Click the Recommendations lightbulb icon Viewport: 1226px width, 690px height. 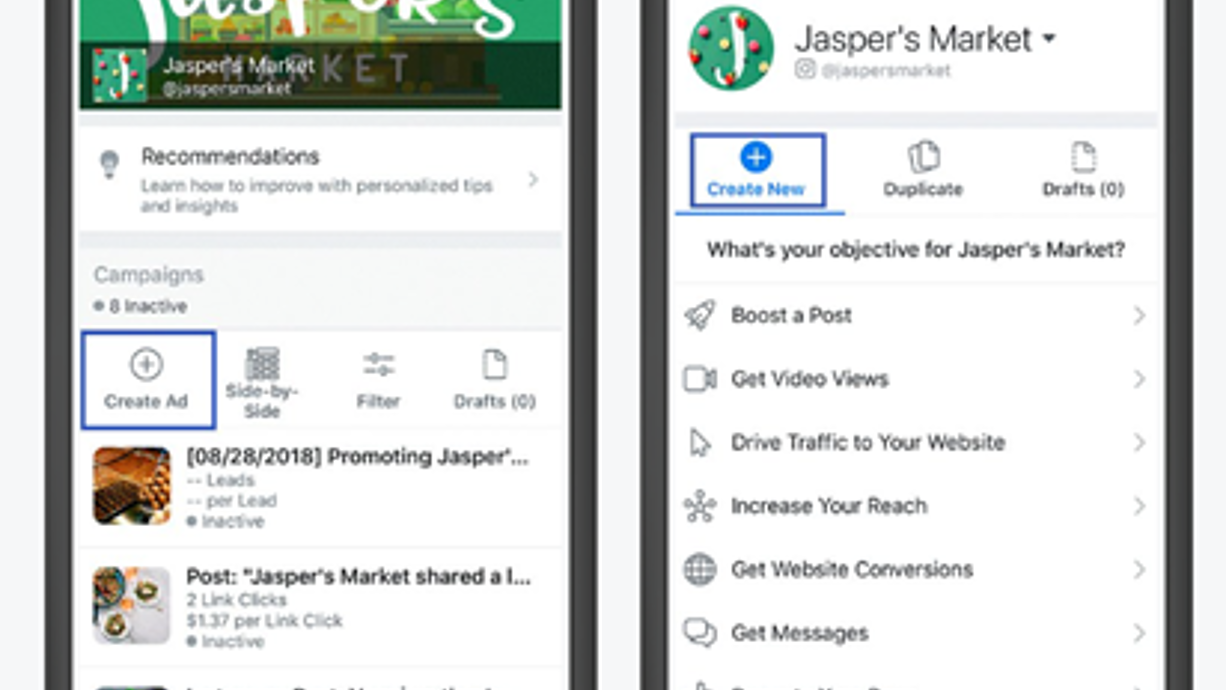110,164
